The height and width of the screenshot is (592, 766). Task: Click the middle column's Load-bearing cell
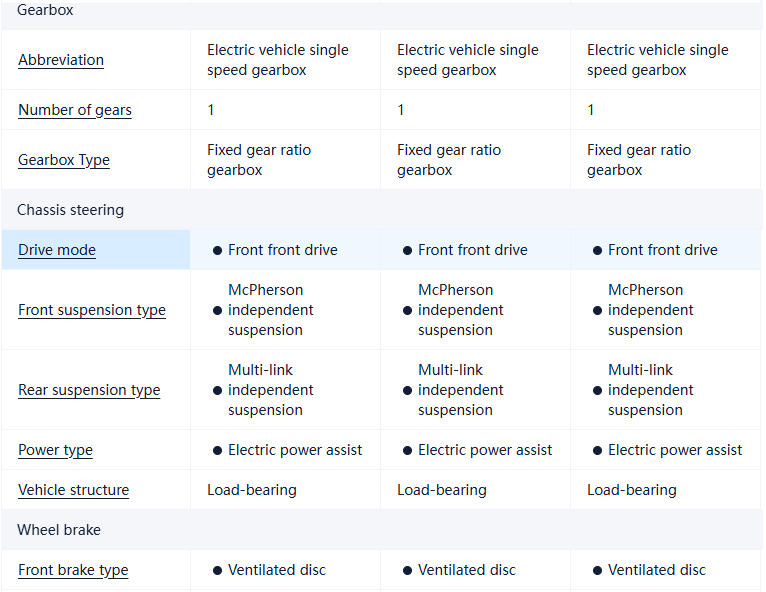(x=442, y=490)
